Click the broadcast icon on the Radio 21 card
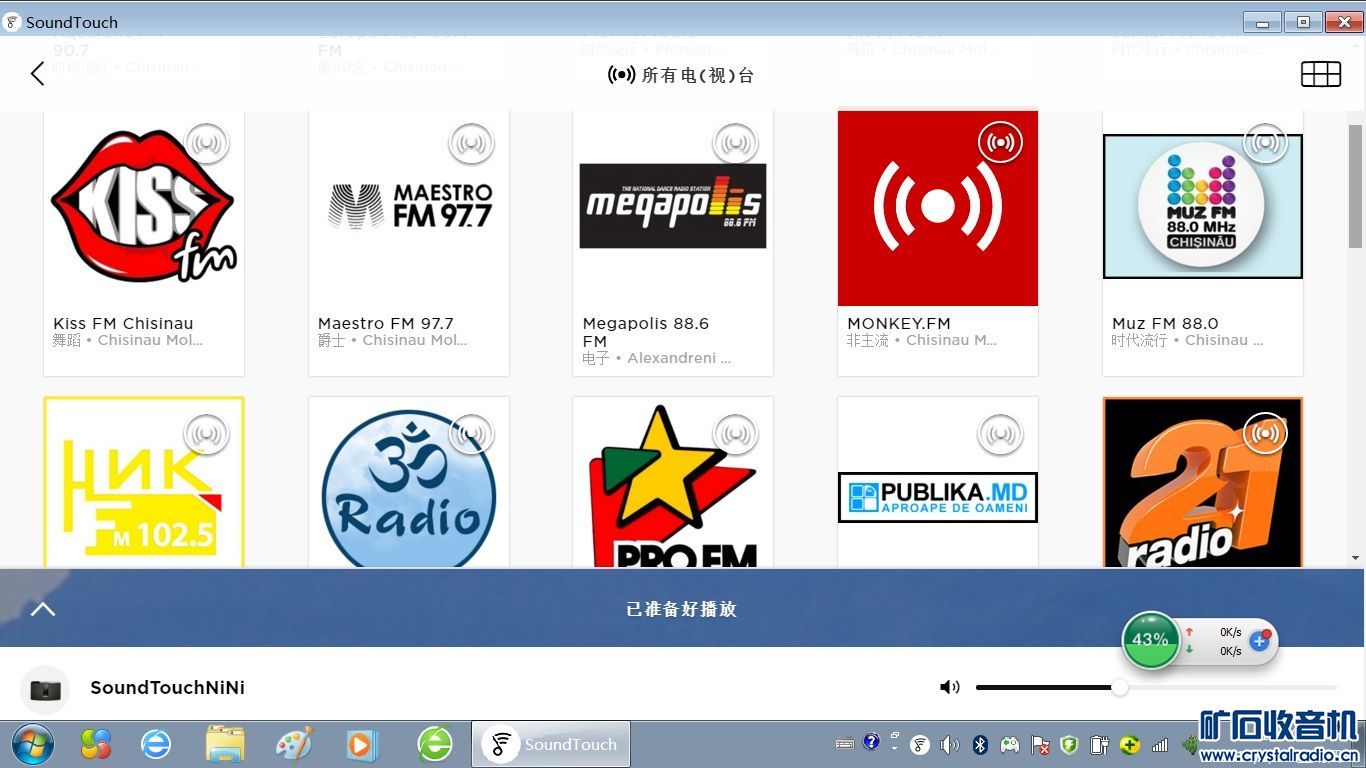This screenshot has height=768, width=1366. pyautogui.click(x=1265, y=434)
